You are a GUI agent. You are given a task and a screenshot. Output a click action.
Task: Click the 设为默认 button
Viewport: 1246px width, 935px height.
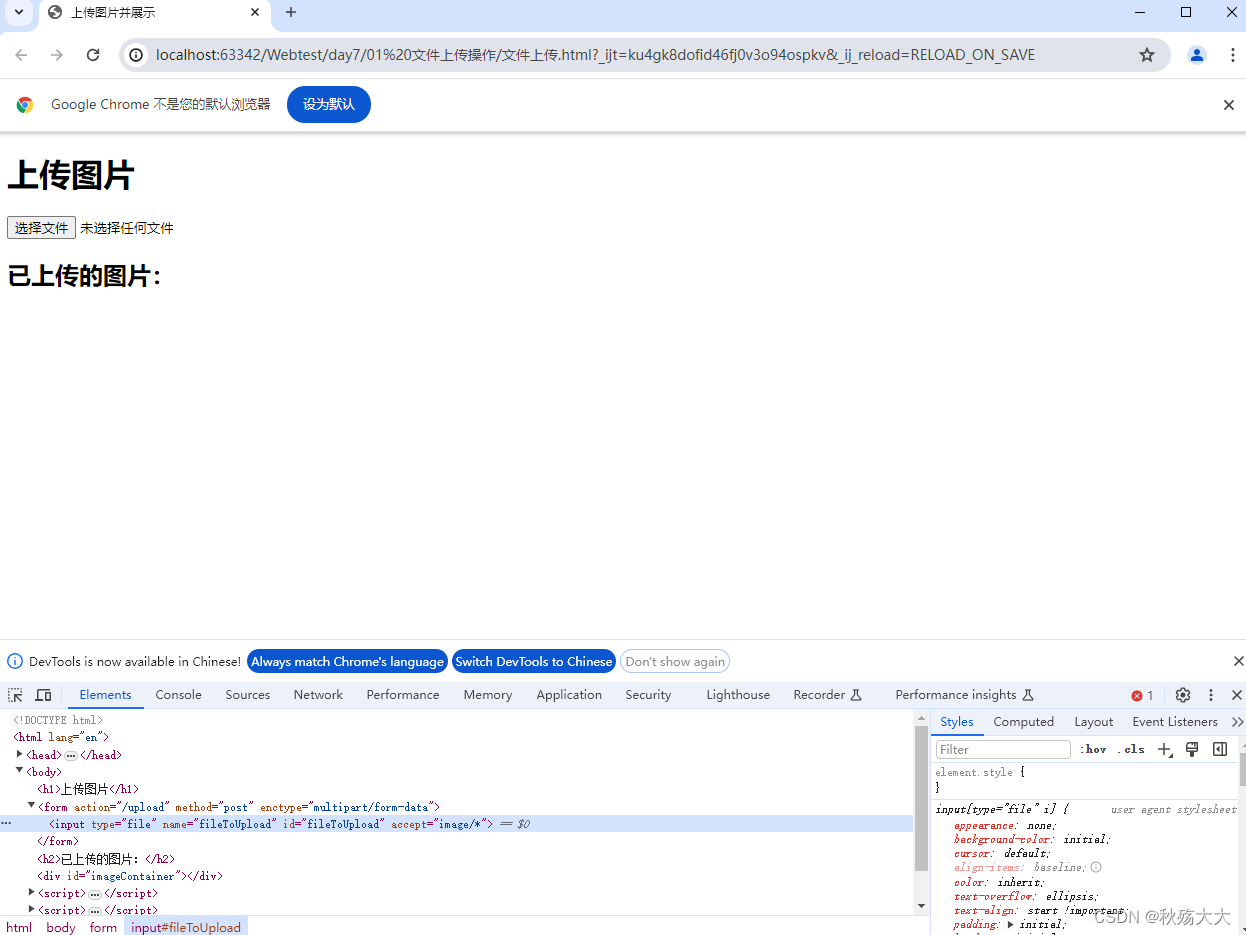point(329,105)
